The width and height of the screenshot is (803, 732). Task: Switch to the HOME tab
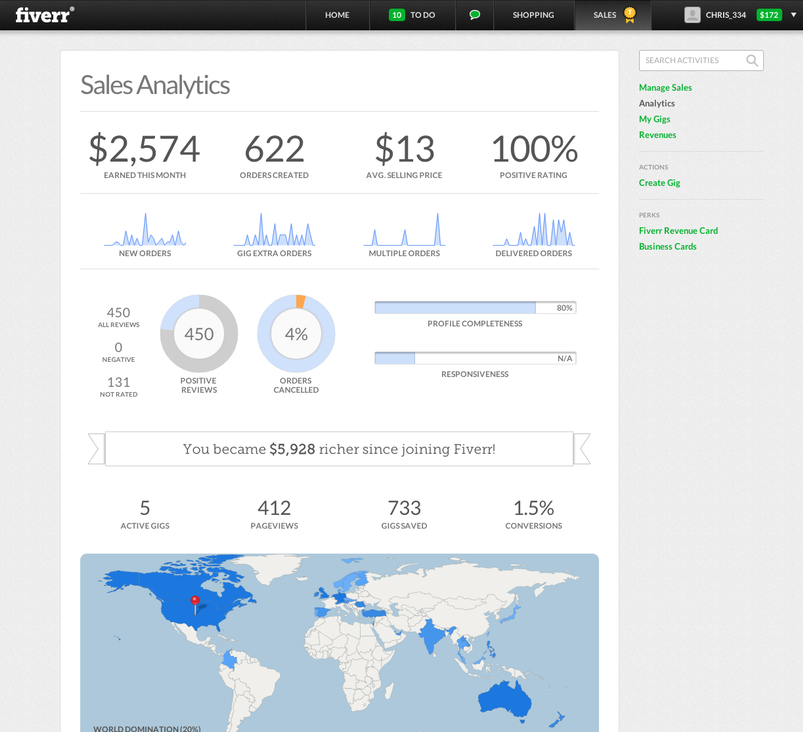[x=337, y=15]
